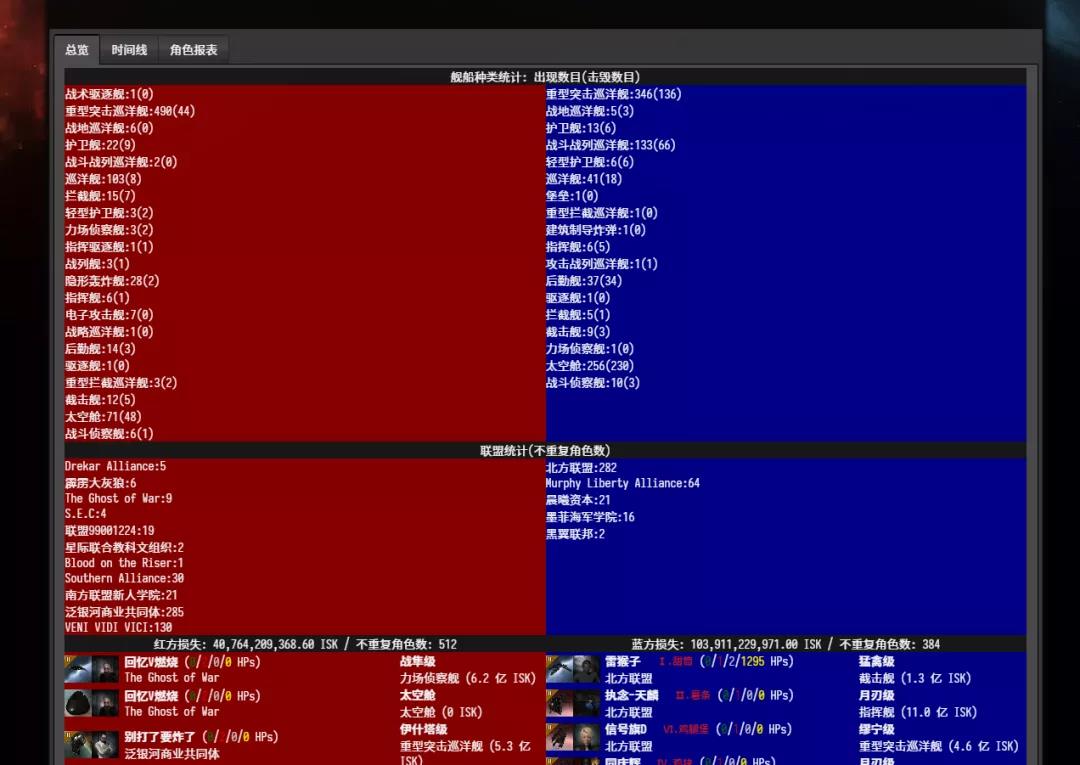Click 北方联盟:282 in alliance statistics
Viewport: 1080px width, 765px height.
click(x=581, y=467)
